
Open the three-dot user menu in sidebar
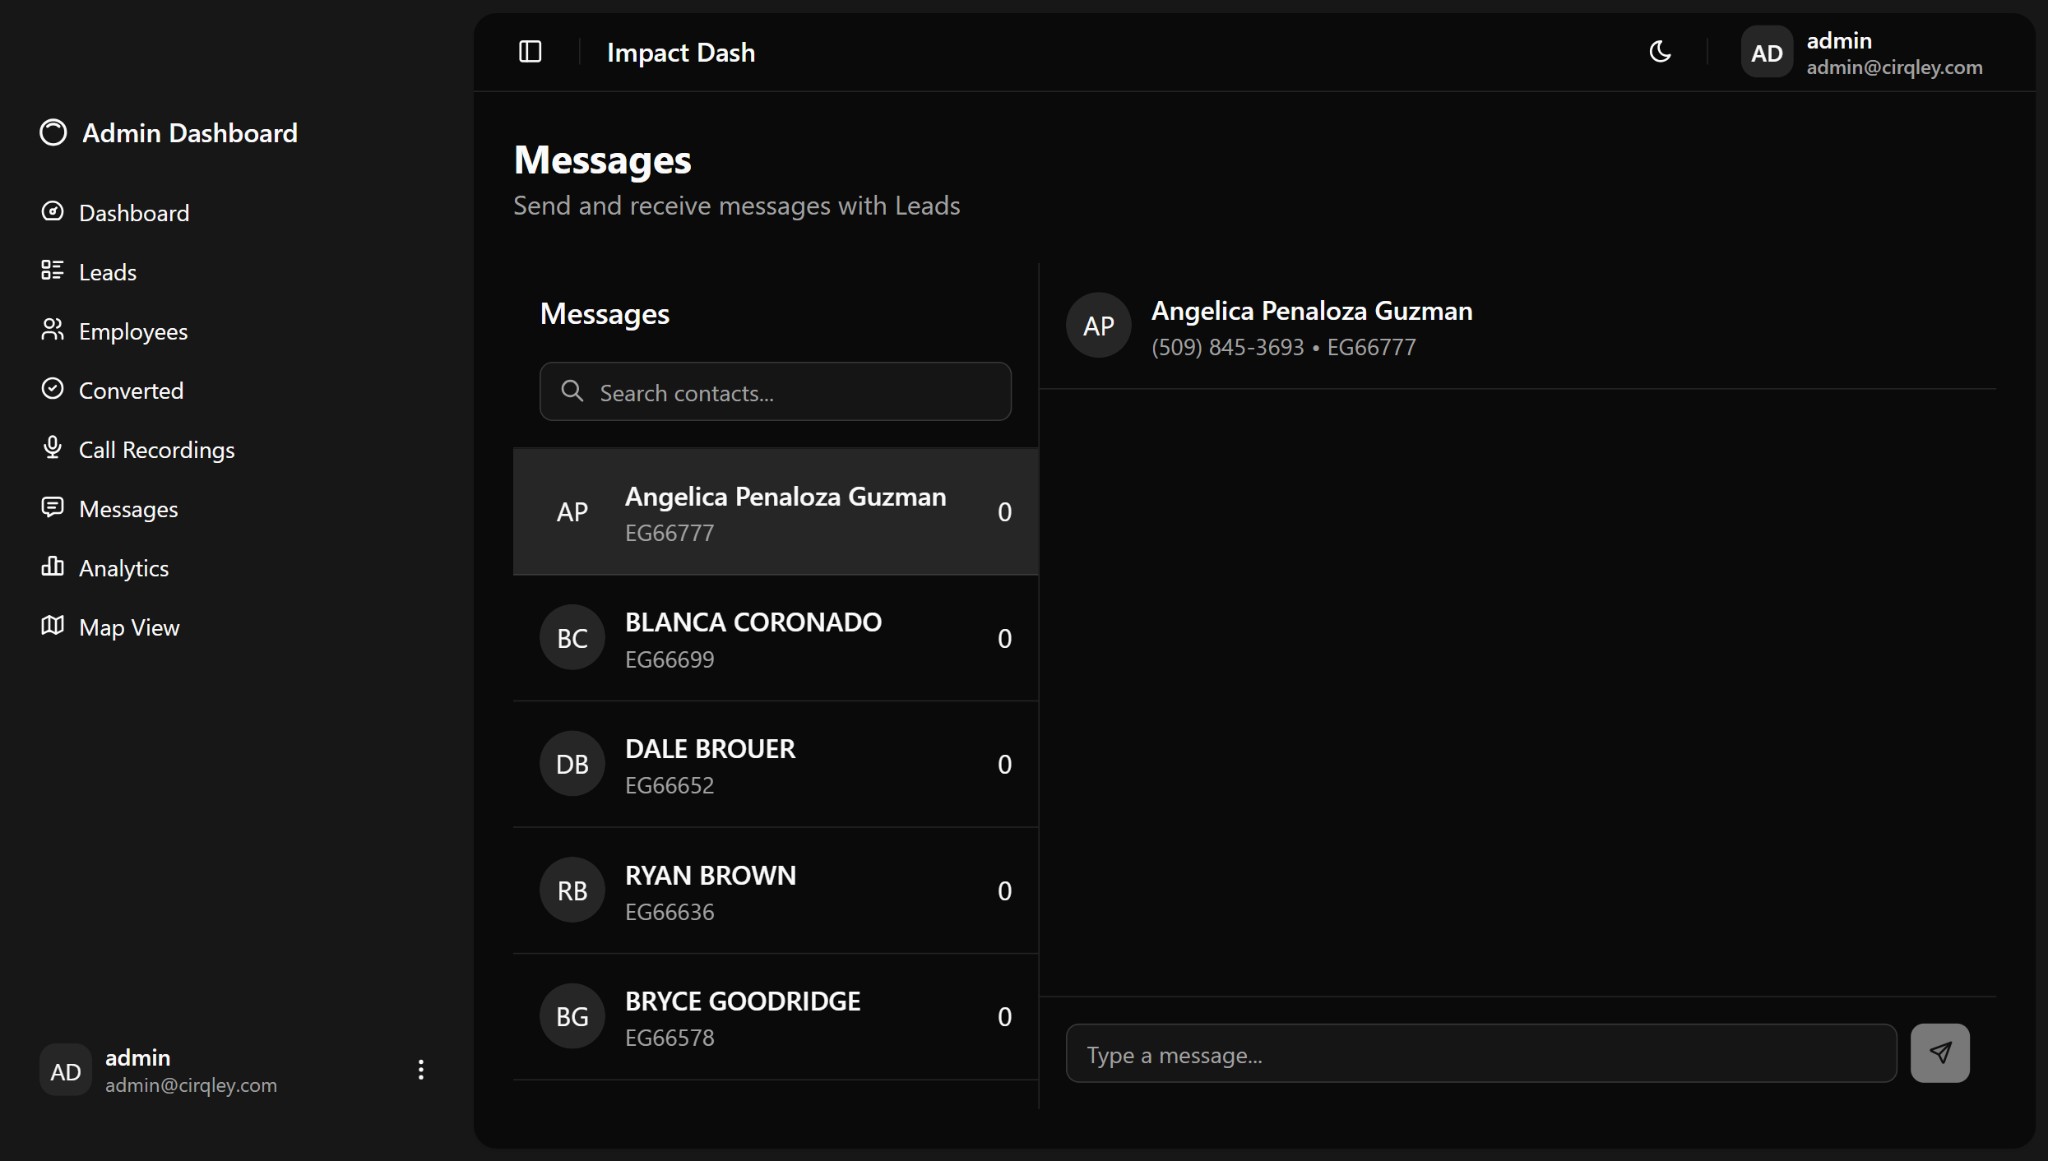click(421, 1070)
